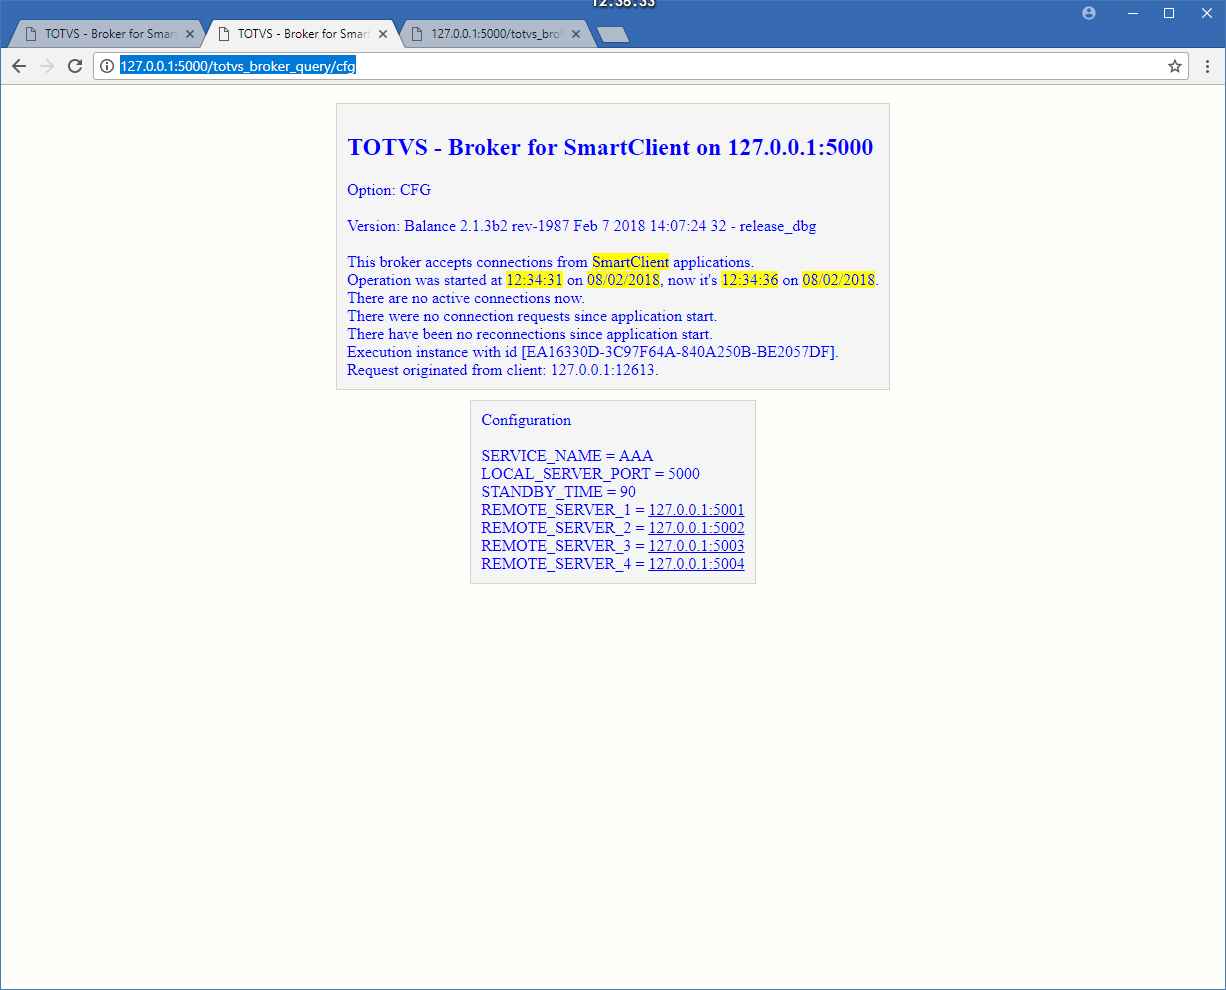Click the address bar URL field
This screenshot has width=1226, height=990.
pyautogui.click(x=640, y=66)
